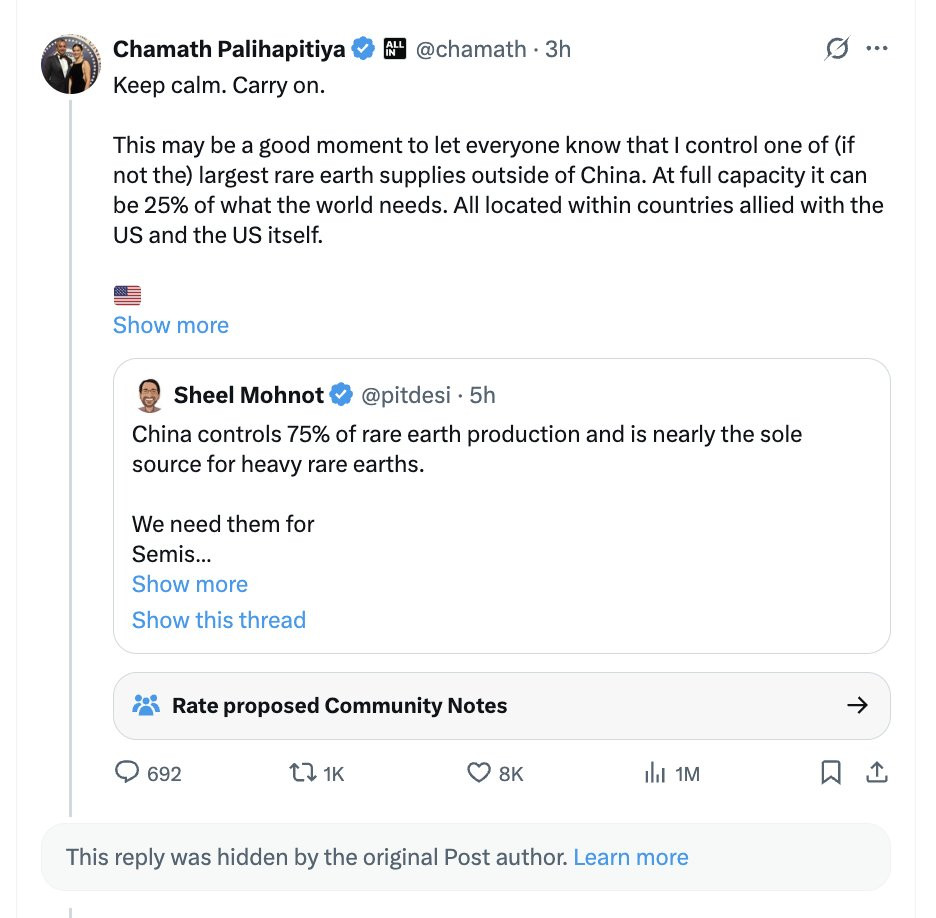
Task: Expand quoted Sheel Mohnot post text
Action: pyautogui.click(x=190, y=584)
